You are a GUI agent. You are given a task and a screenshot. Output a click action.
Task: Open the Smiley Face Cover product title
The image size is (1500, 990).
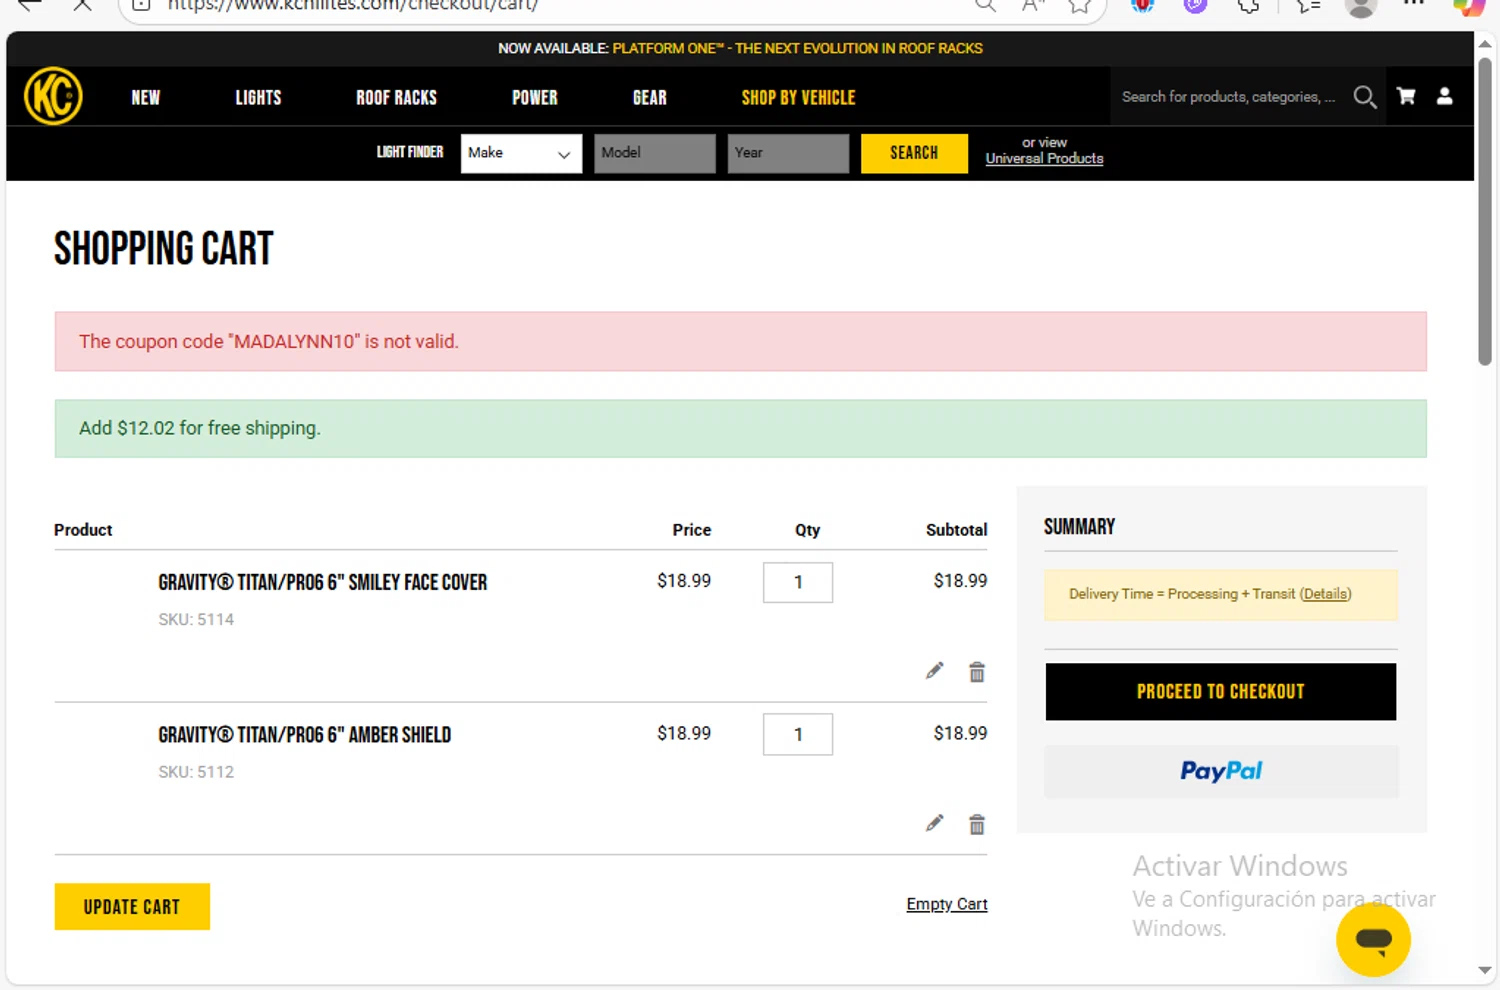pyautogui.click(x=322, y=582)
